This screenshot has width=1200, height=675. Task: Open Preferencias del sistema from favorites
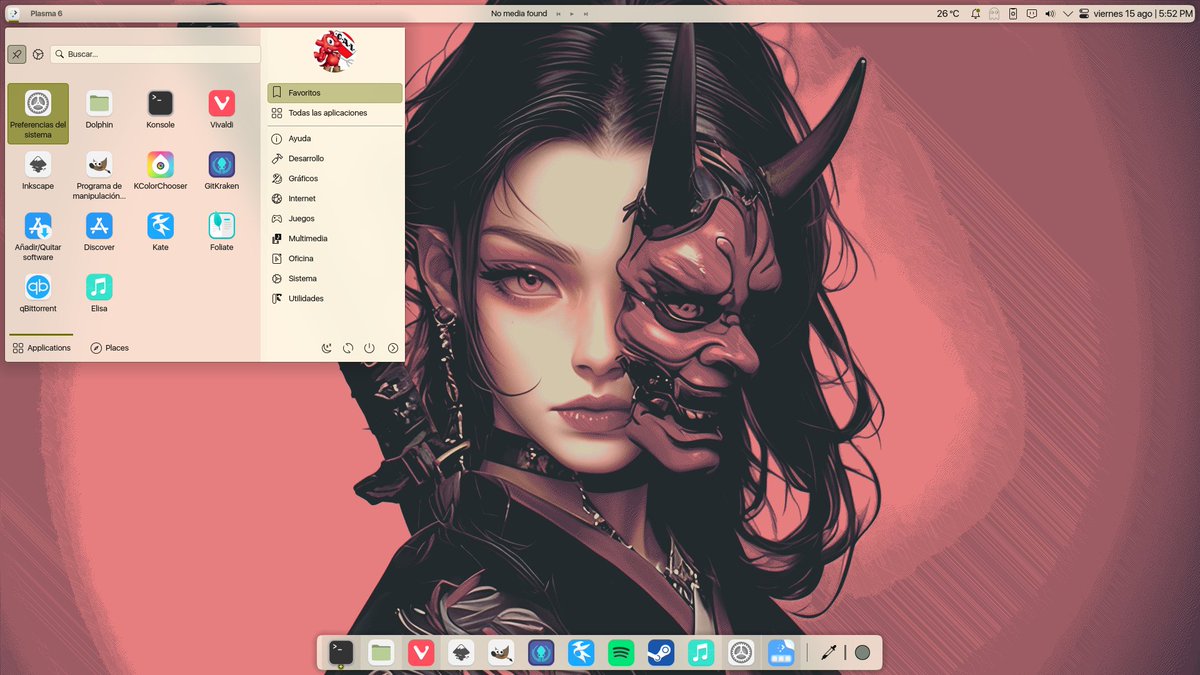(x=38, y=113)
